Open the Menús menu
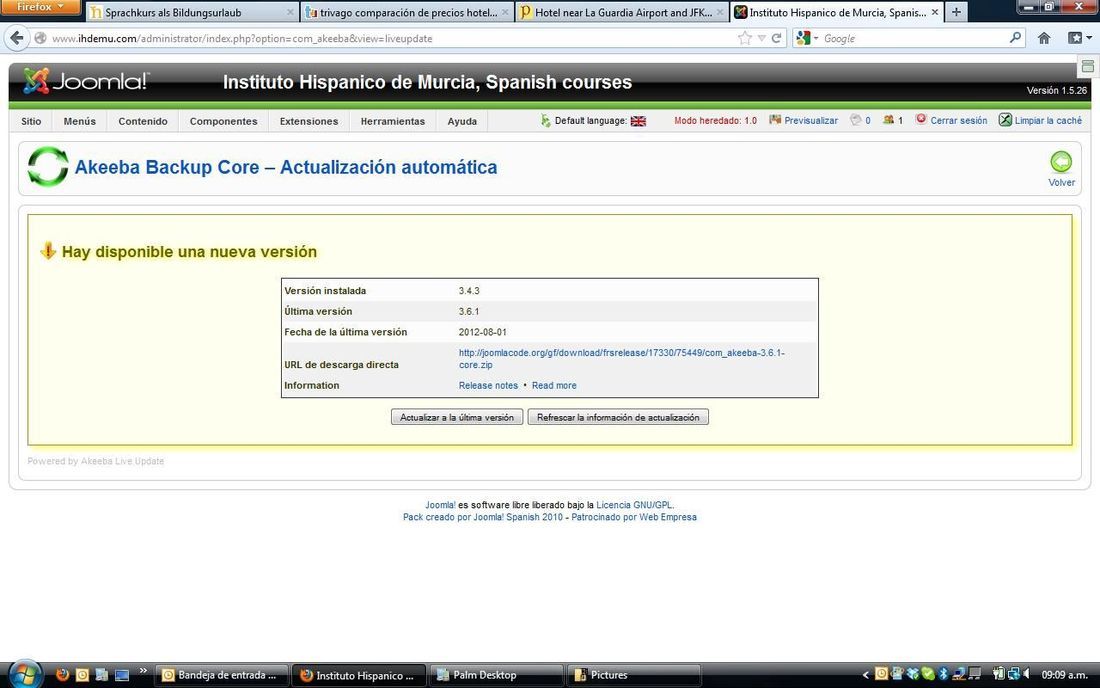The height and width of the screenshot is (688, 1100). [x=79, y=121]
